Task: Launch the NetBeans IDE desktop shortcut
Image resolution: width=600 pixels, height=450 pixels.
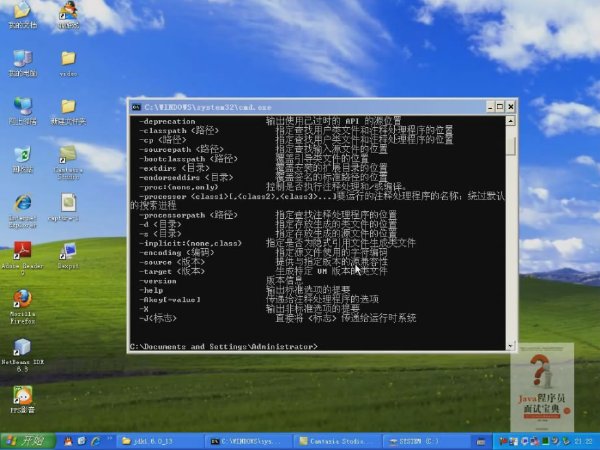Action: coord(23,354)
